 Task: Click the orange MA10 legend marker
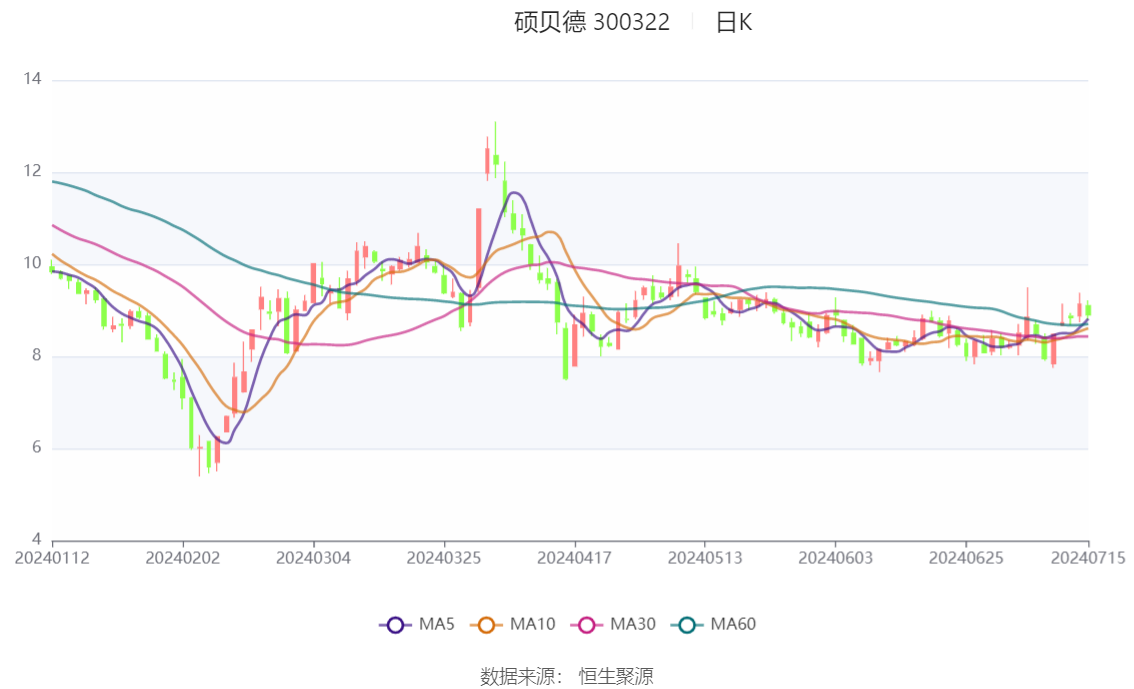(486, 625)
